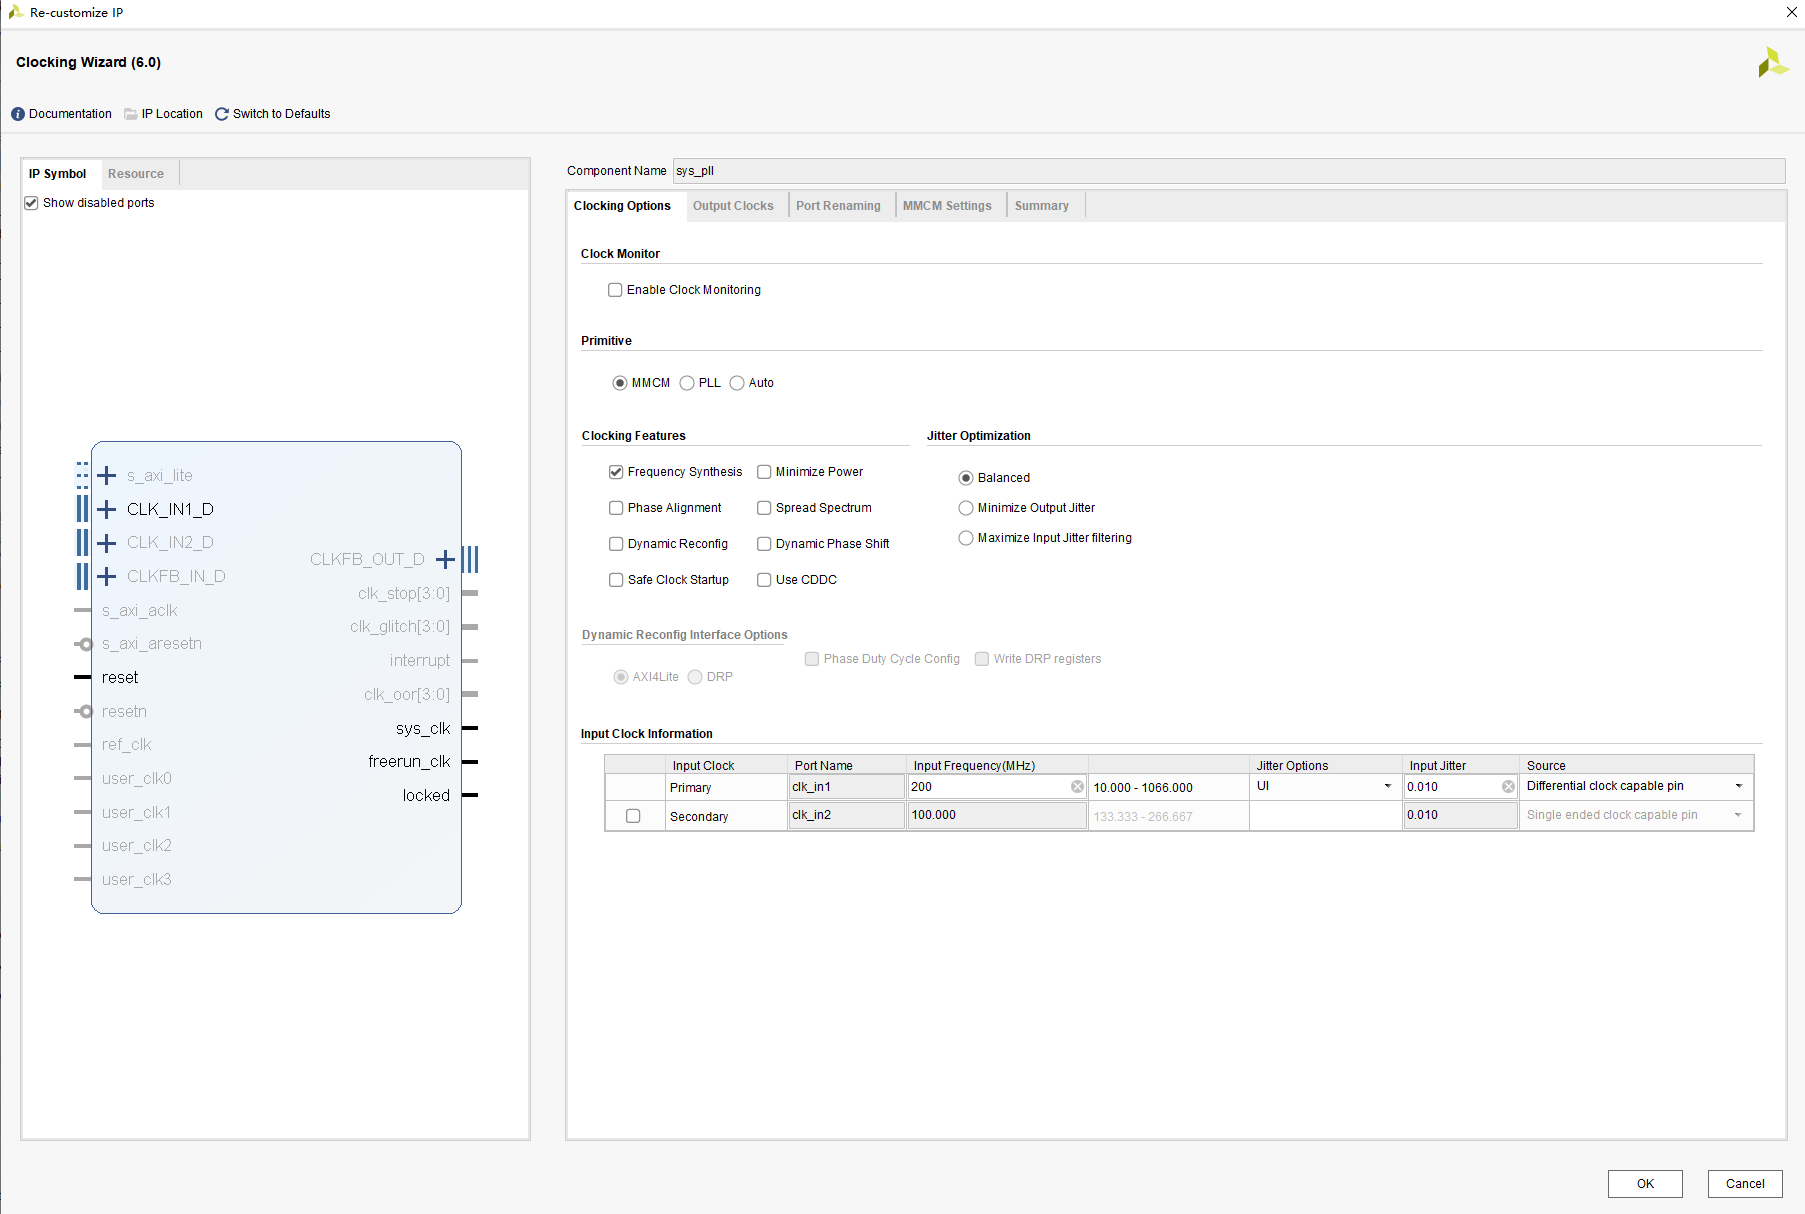Open the secondary clock Source dropdown

pos(1636,816)
